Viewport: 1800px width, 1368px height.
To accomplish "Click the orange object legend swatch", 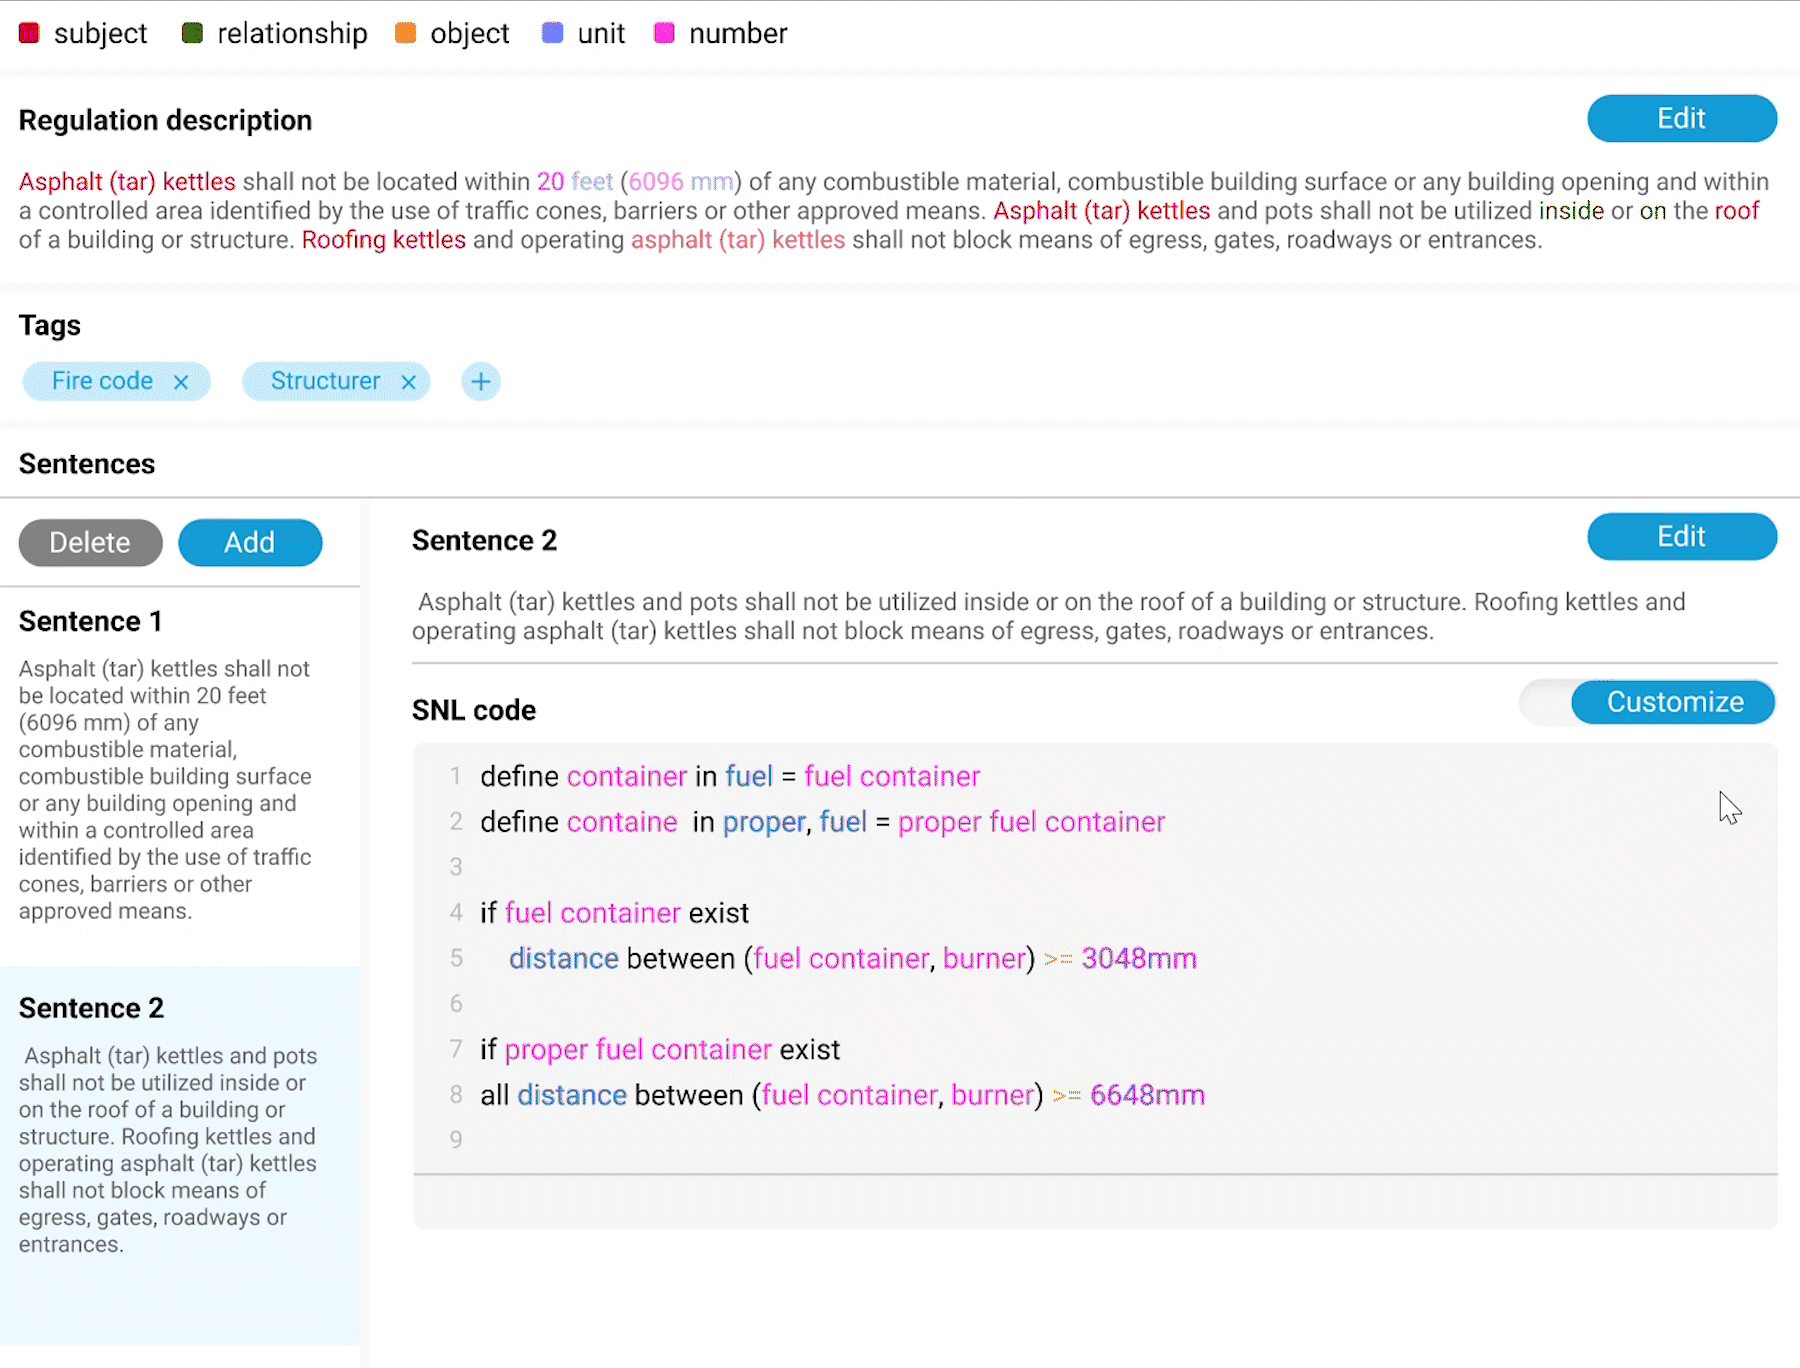I will tap(405, 33).
